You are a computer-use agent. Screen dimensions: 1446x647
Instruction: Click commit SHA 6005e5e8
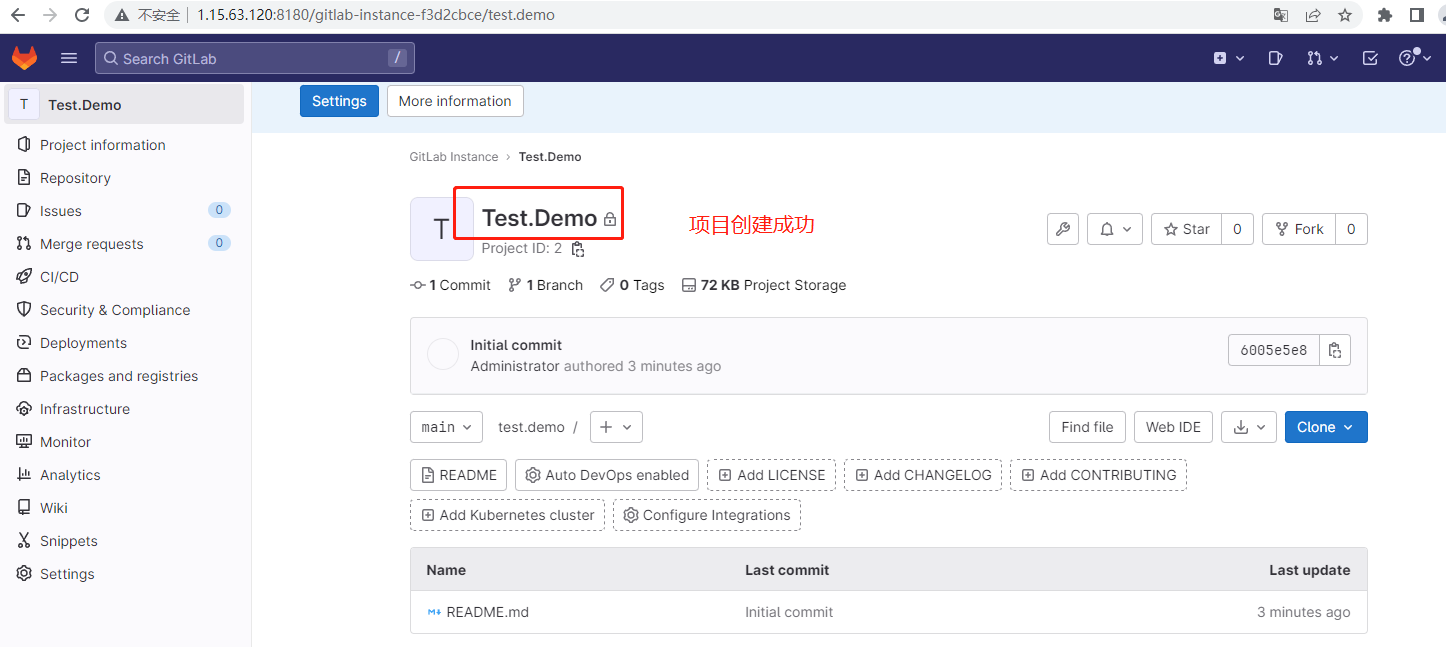[x=1274, y=350]
